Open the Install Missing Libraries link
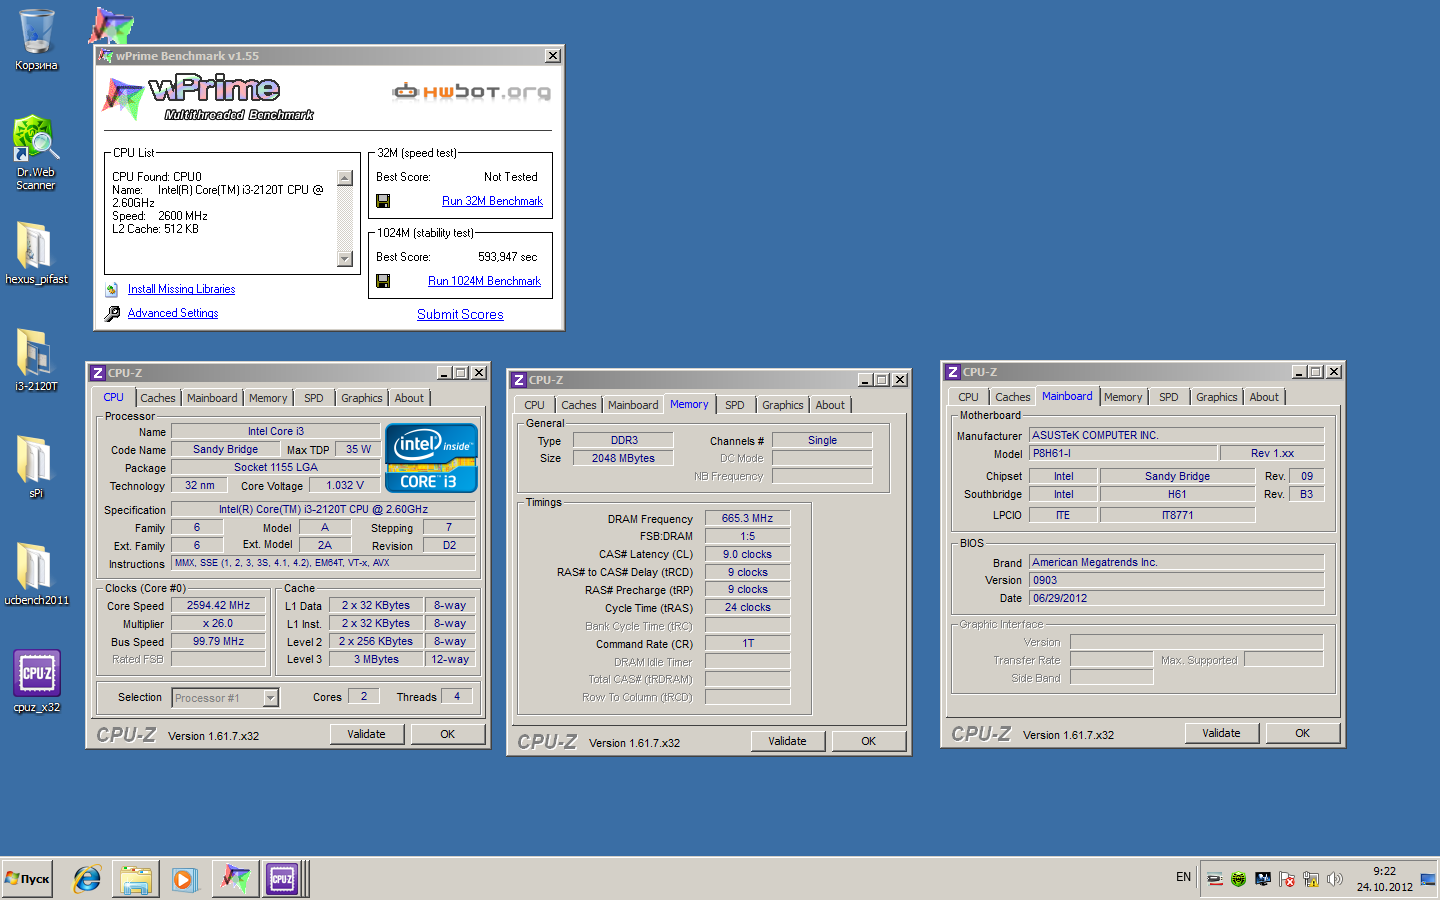The width and height of the screenshot is (1440, 900). click(x=181, y=289)
